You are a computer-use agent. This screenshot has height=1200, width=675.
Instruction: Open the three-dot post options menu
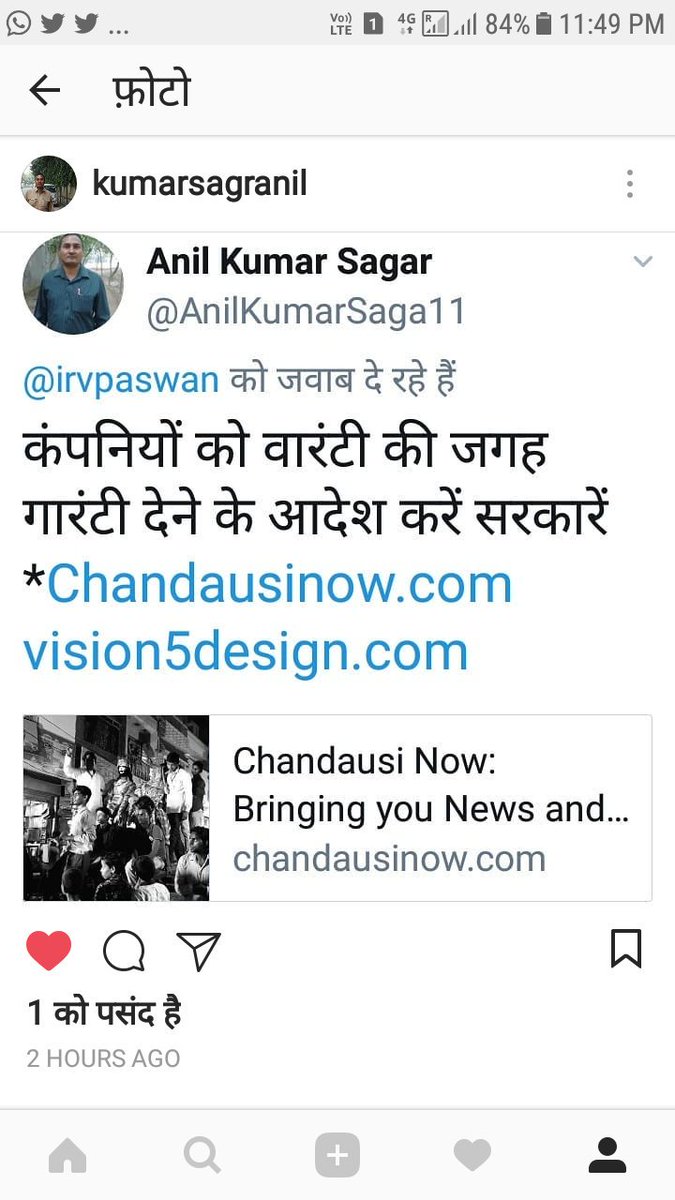(629, 184)
